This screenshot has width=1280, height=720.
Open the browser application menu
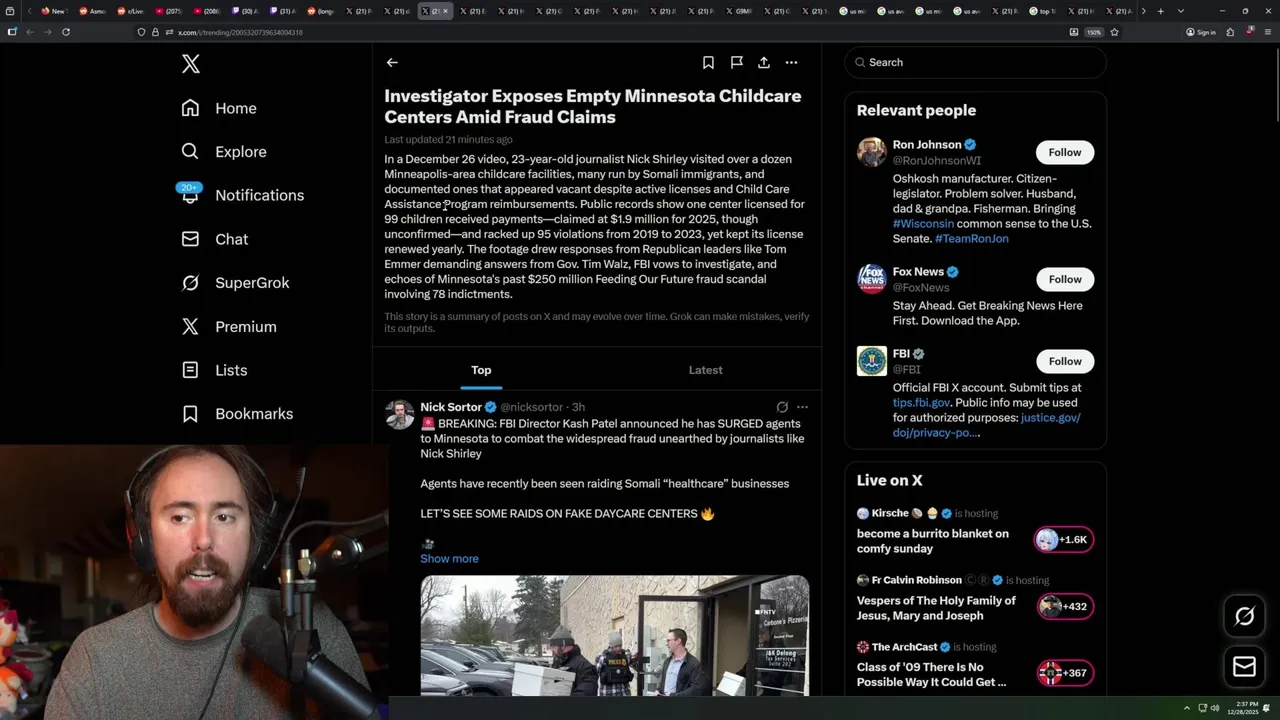pyautogui.click(x=1268, y=32)
